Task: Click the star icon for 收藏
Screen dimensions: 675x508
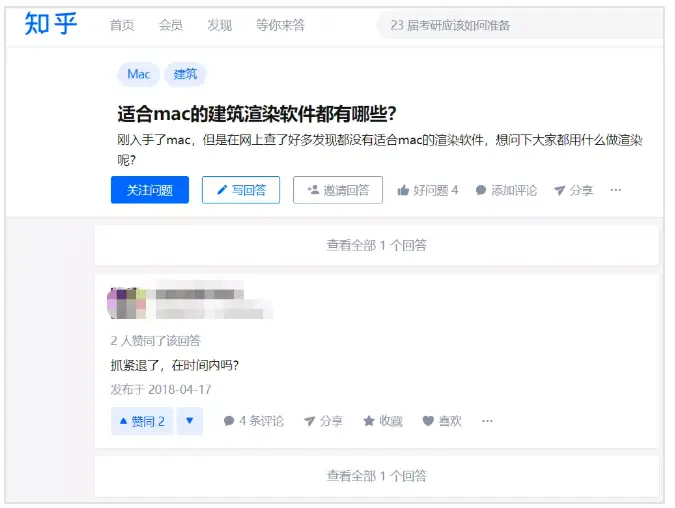Action: pyautogui.click(x=369, y=421)
